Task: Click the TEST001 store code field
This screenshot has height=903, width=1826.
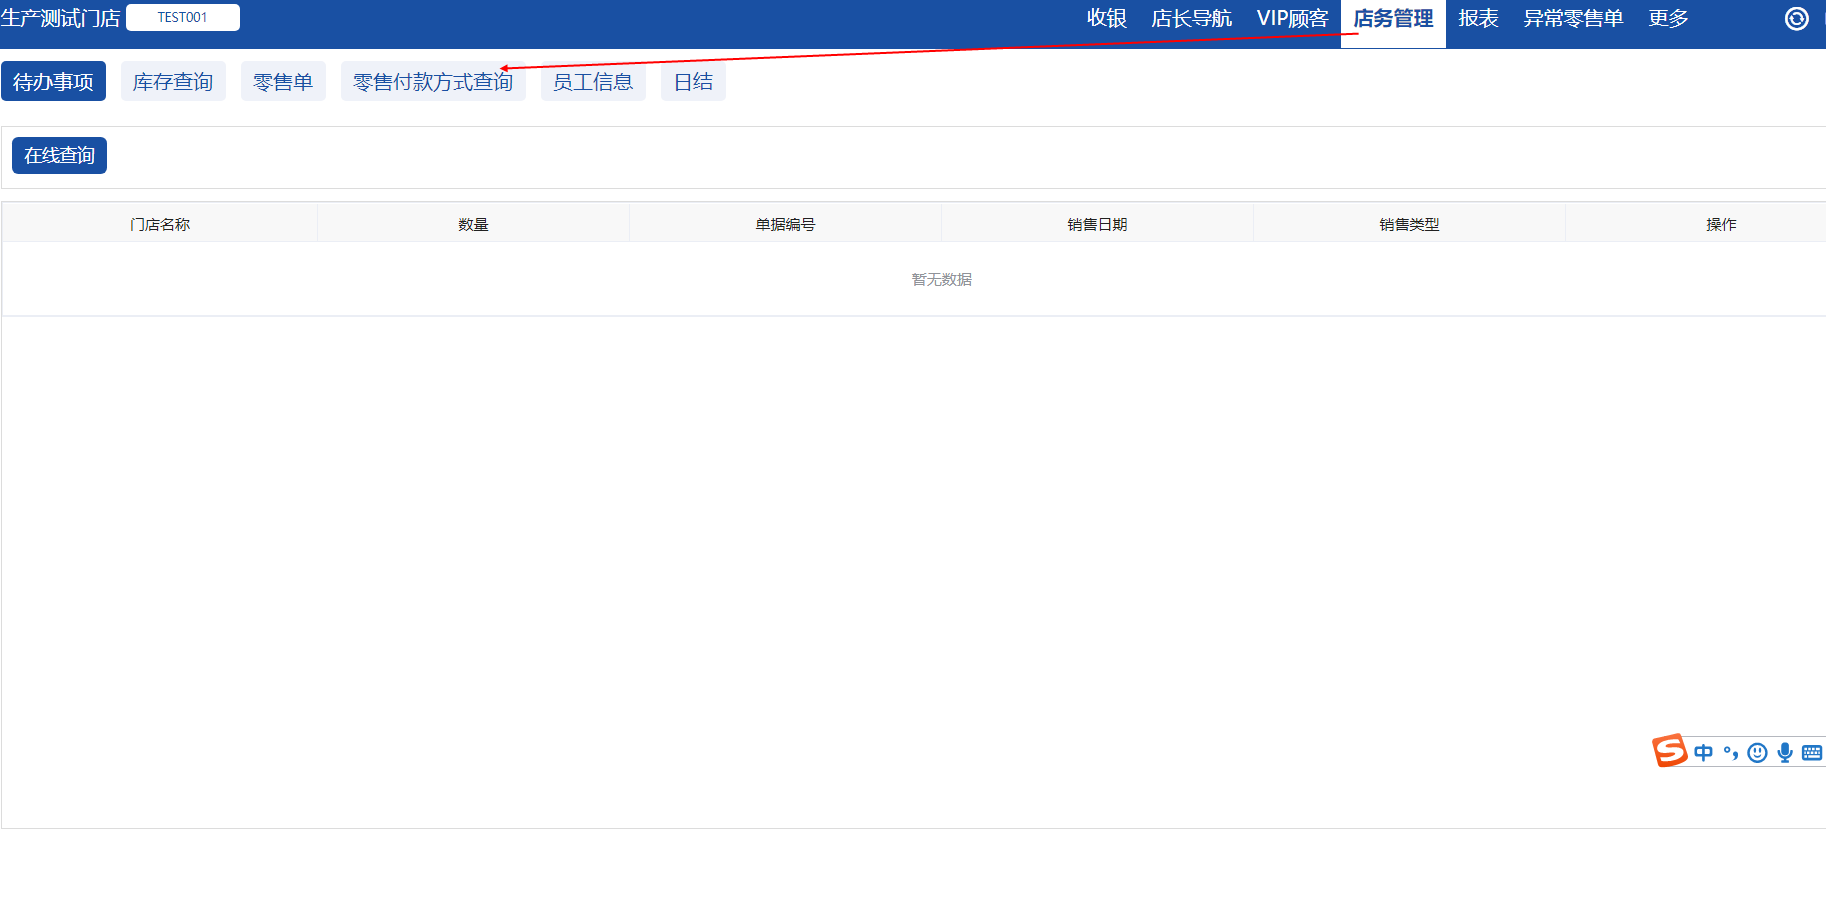Action: [182, 18]
